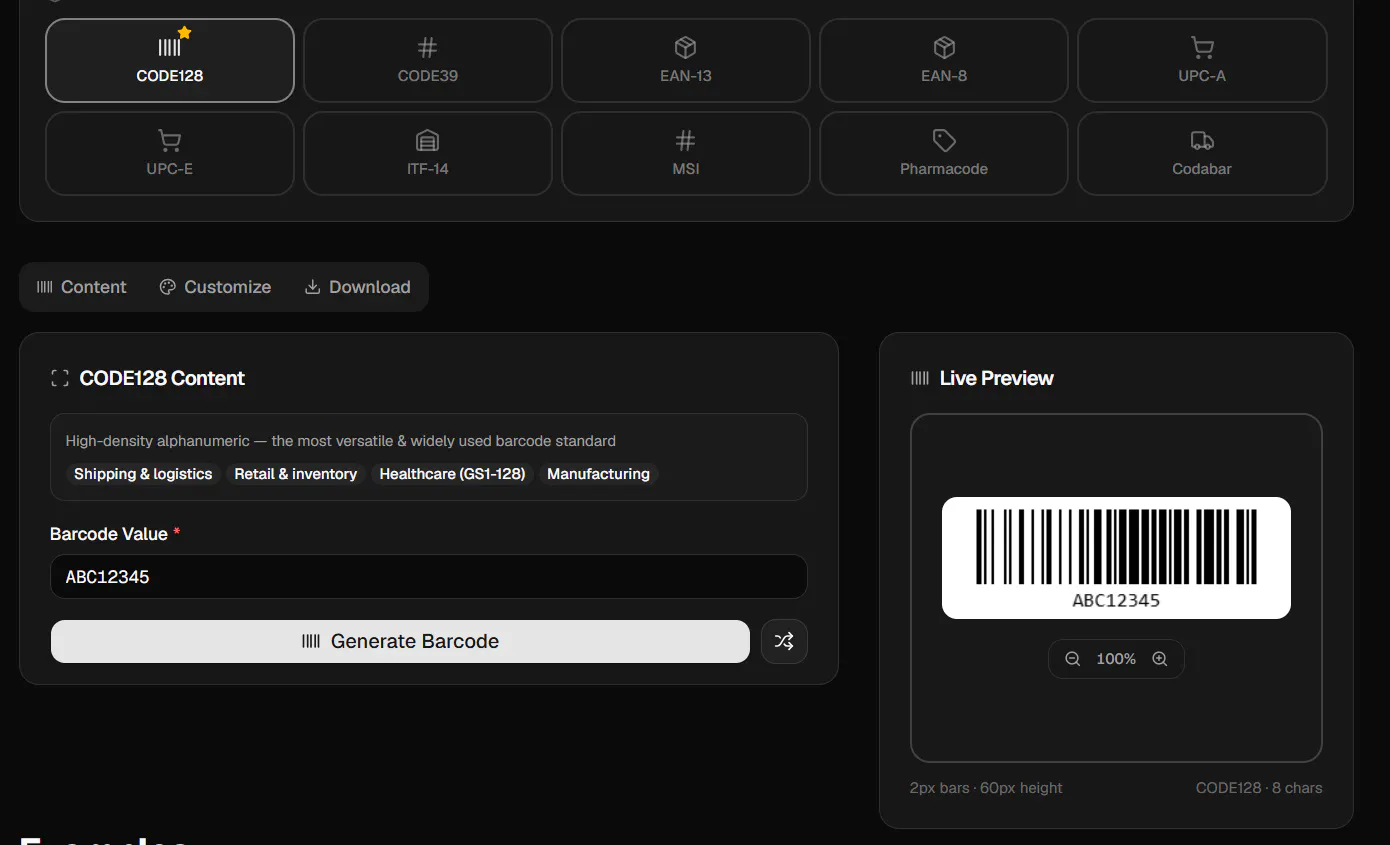Click the shuffle random value icon
Viewport: 1390px width, 845px height.
(784, 641)
